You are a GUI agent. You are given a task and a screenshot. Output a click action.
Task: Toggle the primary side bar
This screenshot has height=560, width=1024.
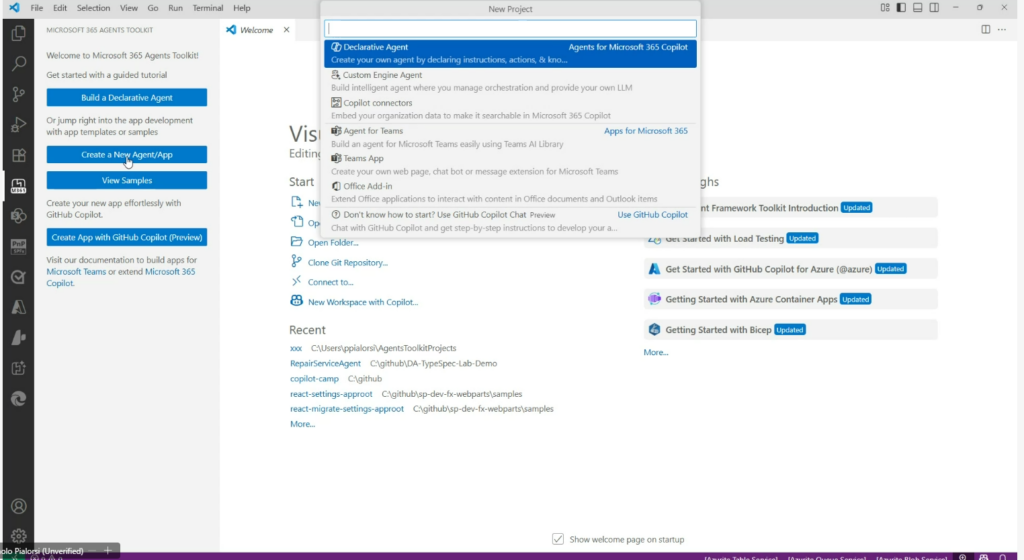click(901, 8)
